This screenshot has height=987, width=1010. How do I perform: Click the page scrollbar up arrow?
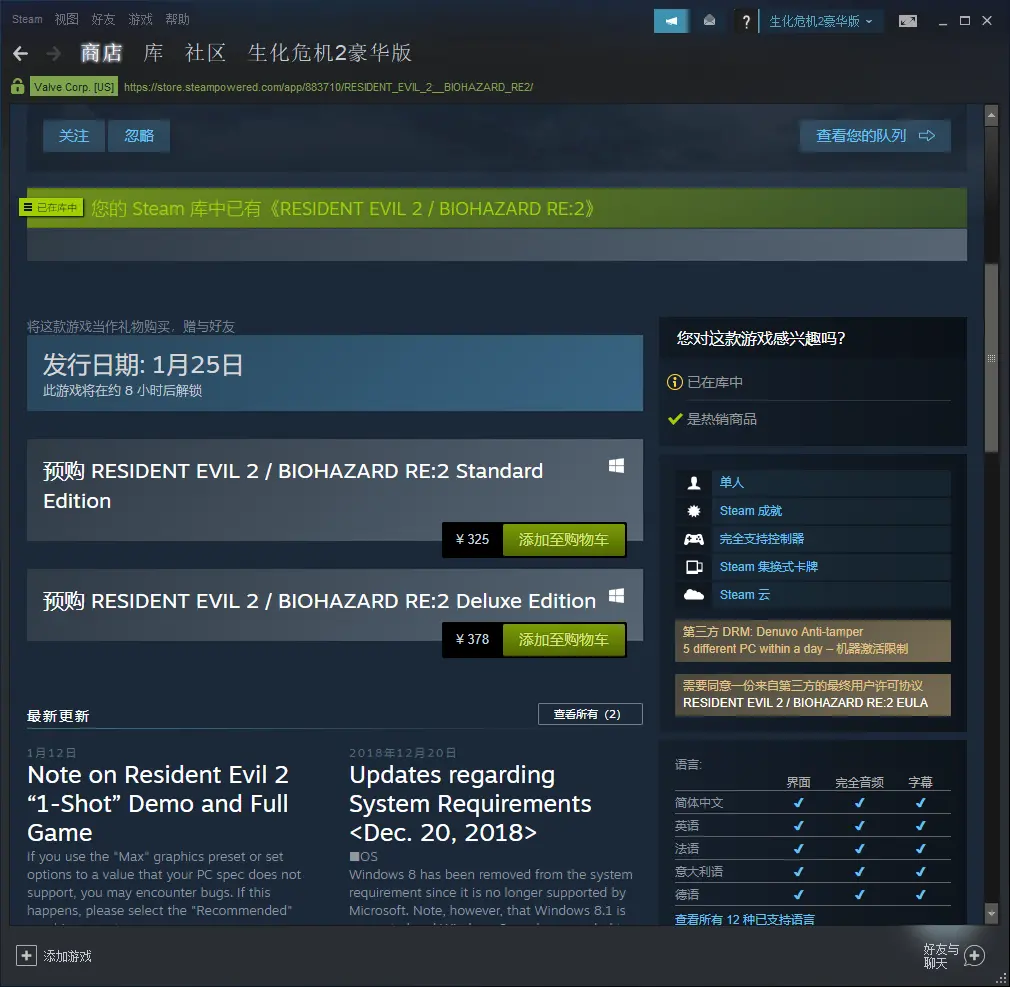click(x=991, y=116)
